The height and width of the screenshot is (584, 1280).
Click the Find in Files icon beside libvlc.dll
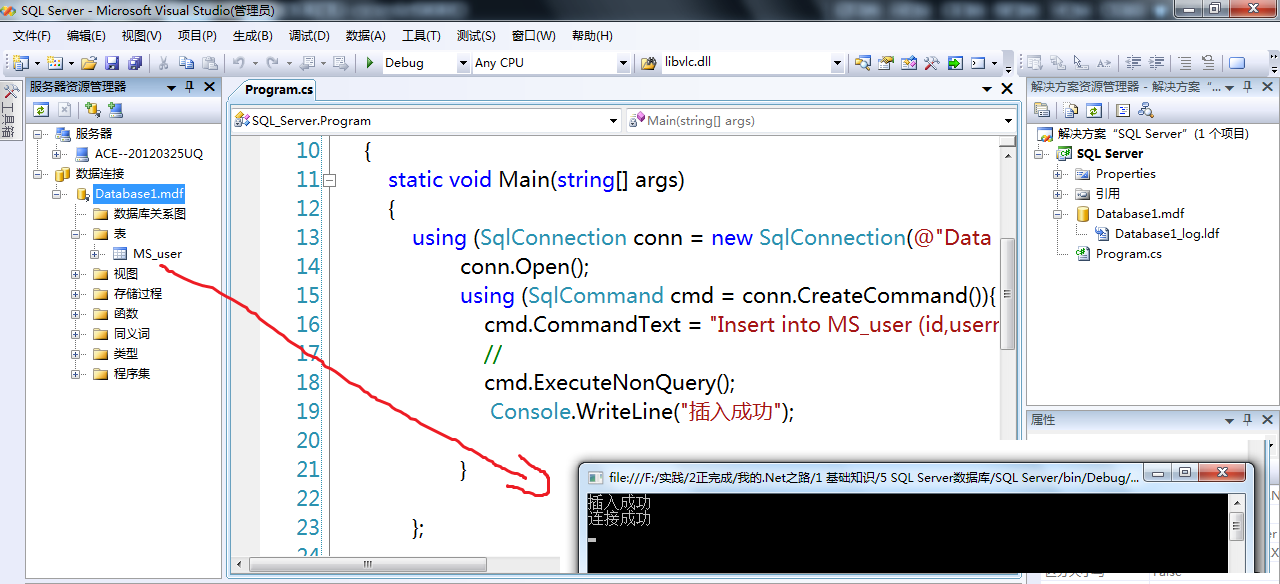pyautogui.click(x=647, y=62)
